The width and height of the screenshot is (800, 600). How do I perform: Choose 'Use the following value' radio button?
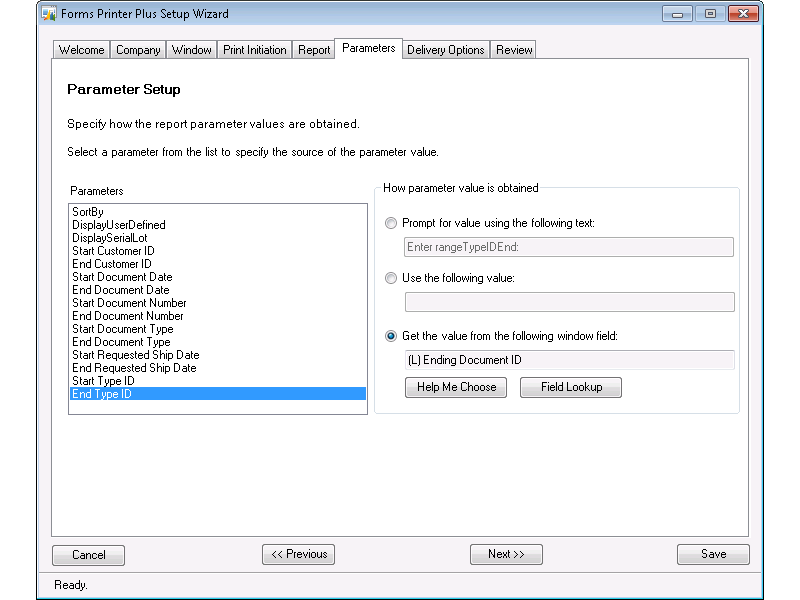tap(391, 278)
